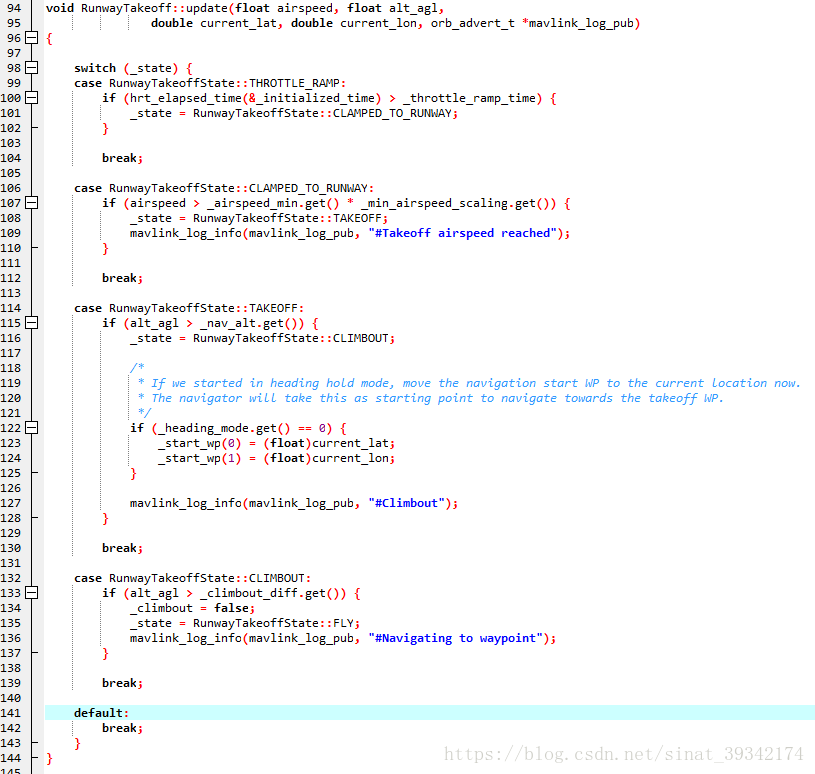Collapse the if block fold at line 100

tap(32, 98)
